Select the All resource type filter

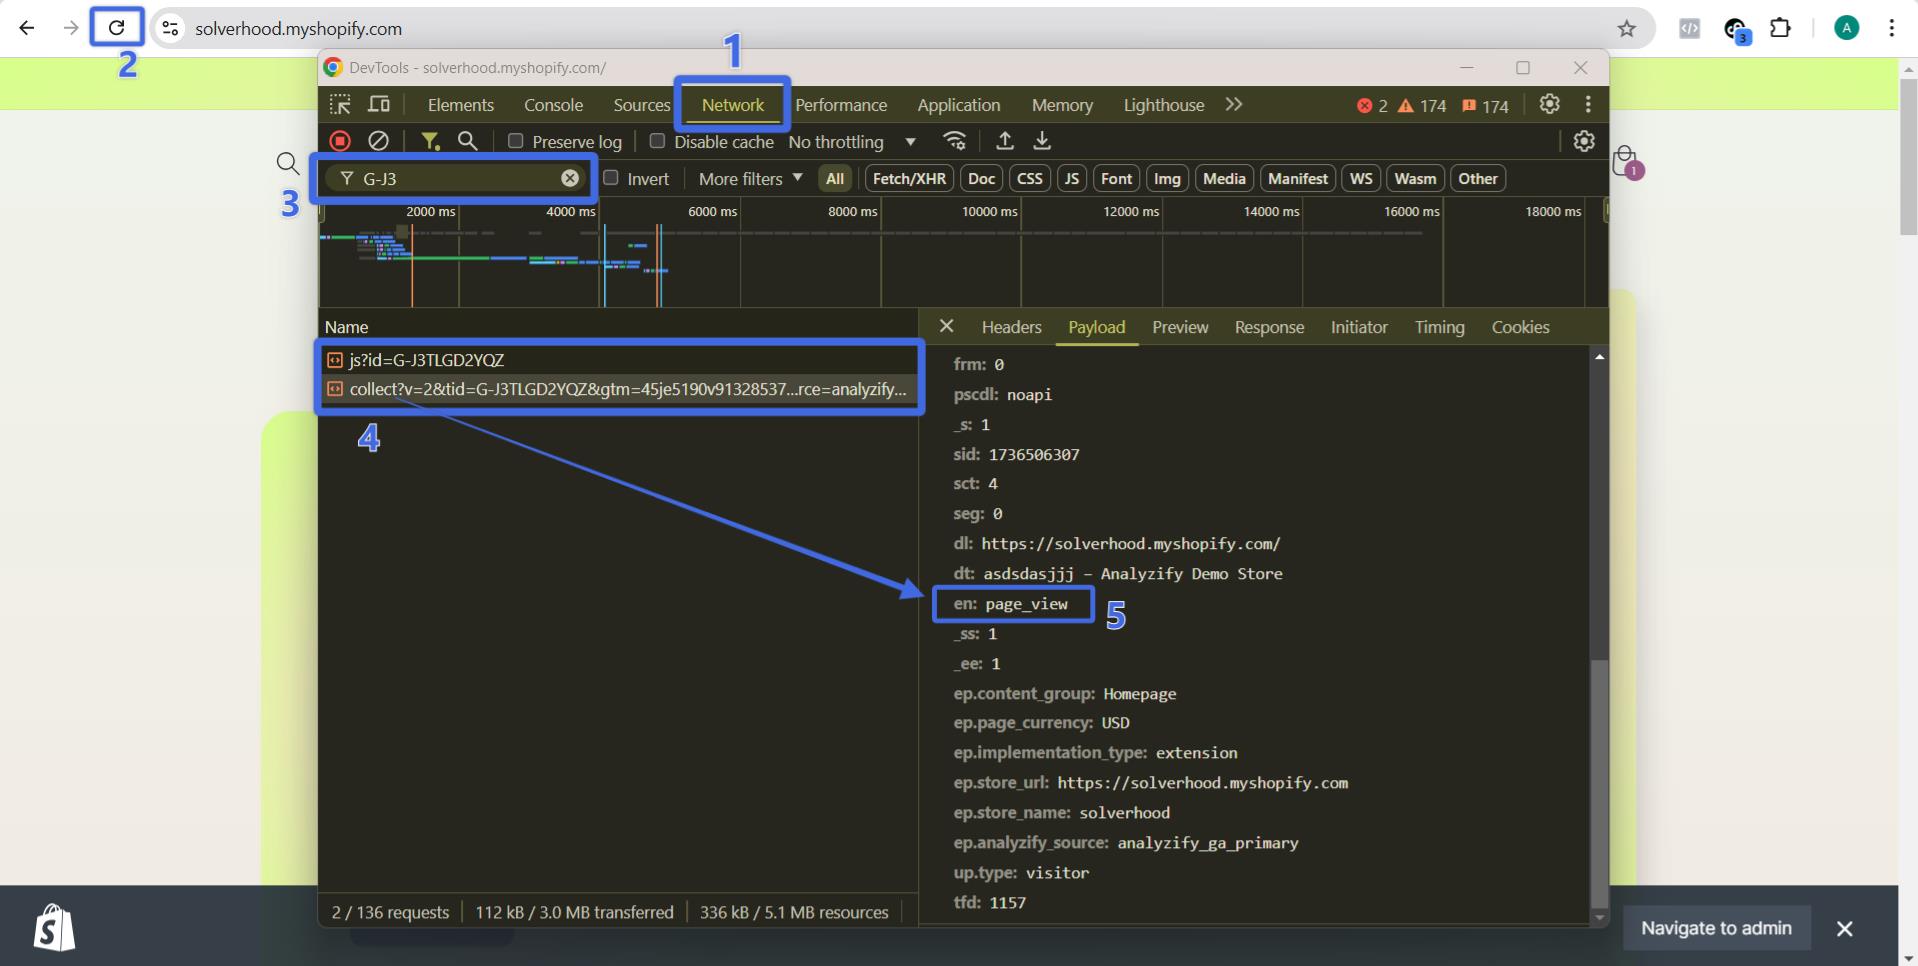click(x=835, y=178)
